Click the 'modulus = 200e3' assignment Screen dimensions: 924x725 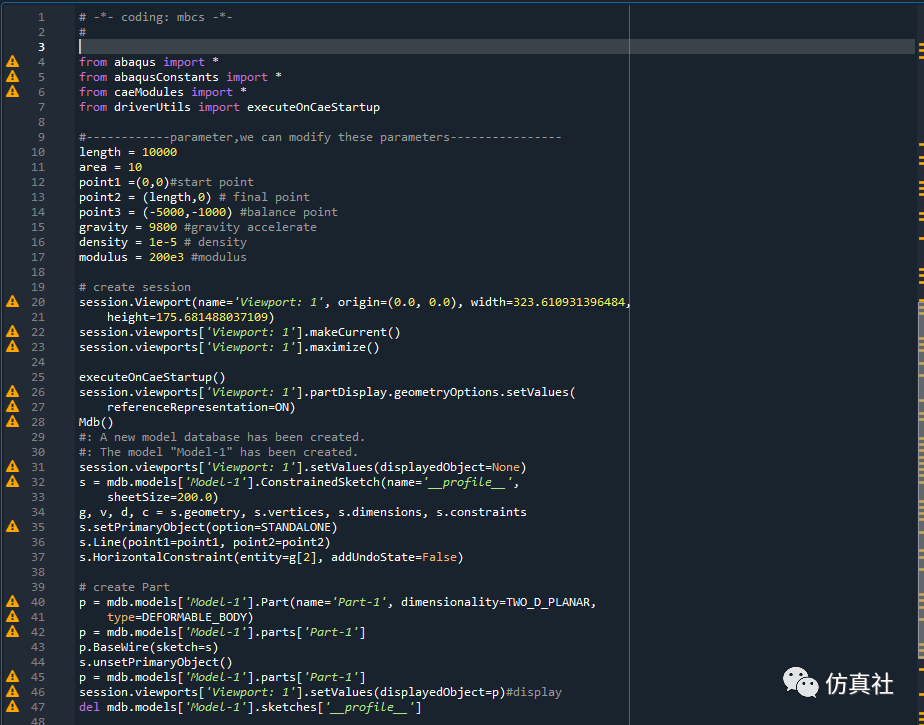pyautogui.click(x=131, y=257)
